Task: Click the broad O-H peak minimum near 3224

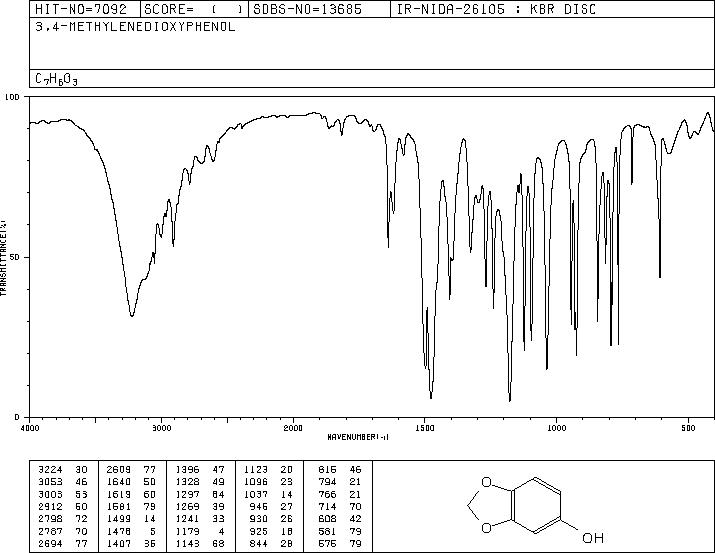Action: point(132,315)
